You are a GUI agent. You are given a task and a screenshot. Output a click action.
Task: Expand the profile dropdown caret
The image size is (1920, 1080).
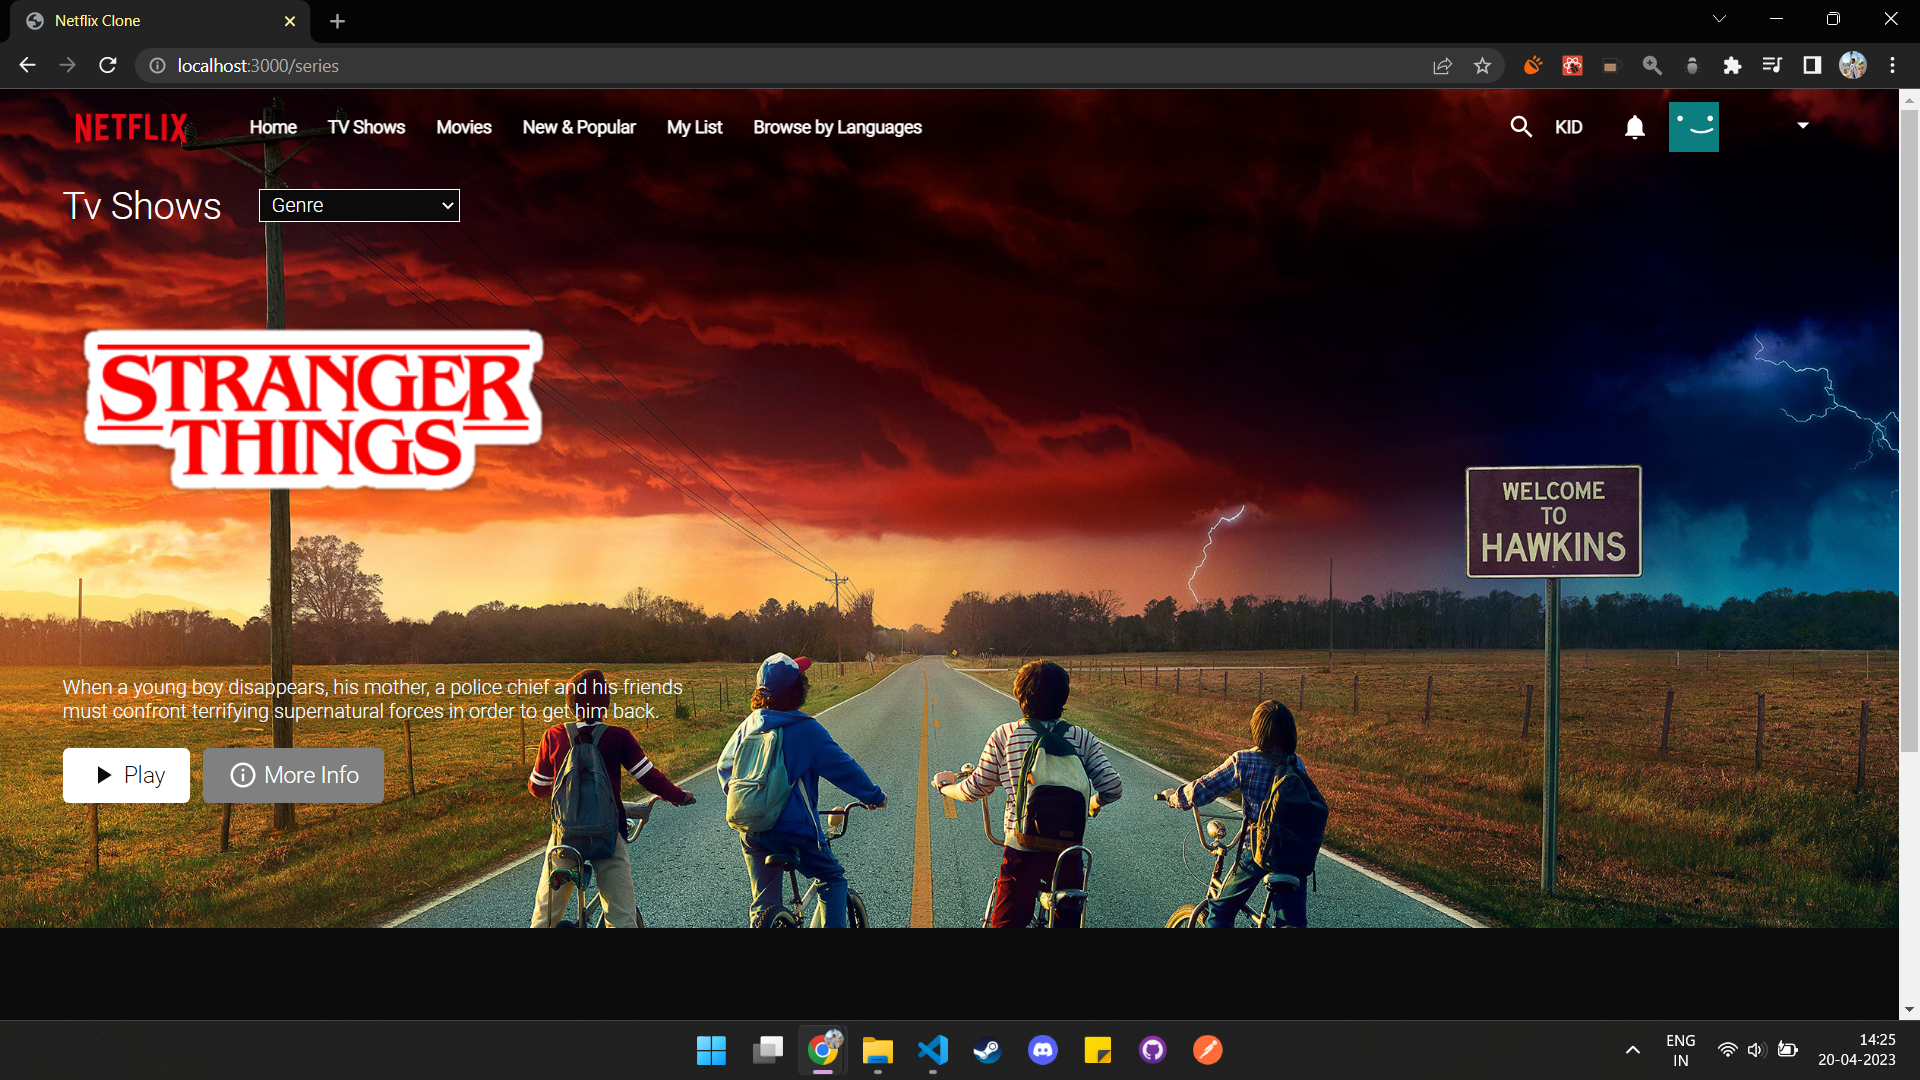(x=1803, y=125)
